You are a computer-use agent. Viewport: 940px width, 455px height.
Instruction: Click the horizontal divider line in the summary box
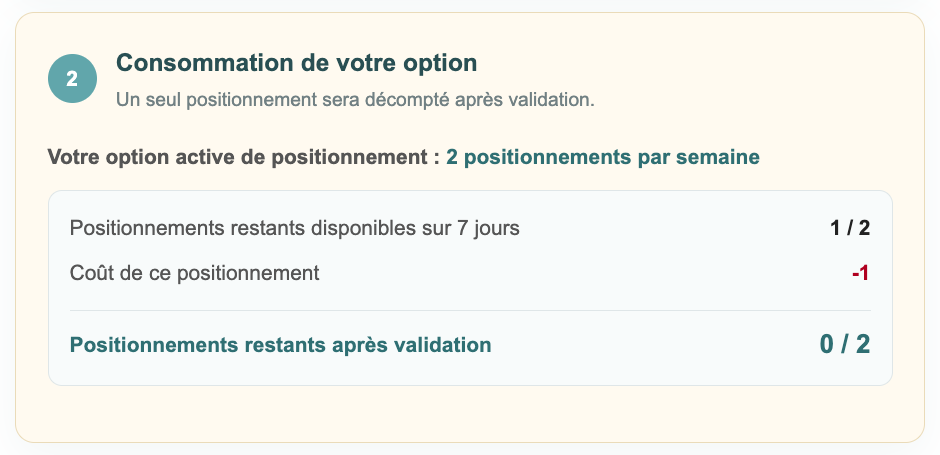point(470,311)
